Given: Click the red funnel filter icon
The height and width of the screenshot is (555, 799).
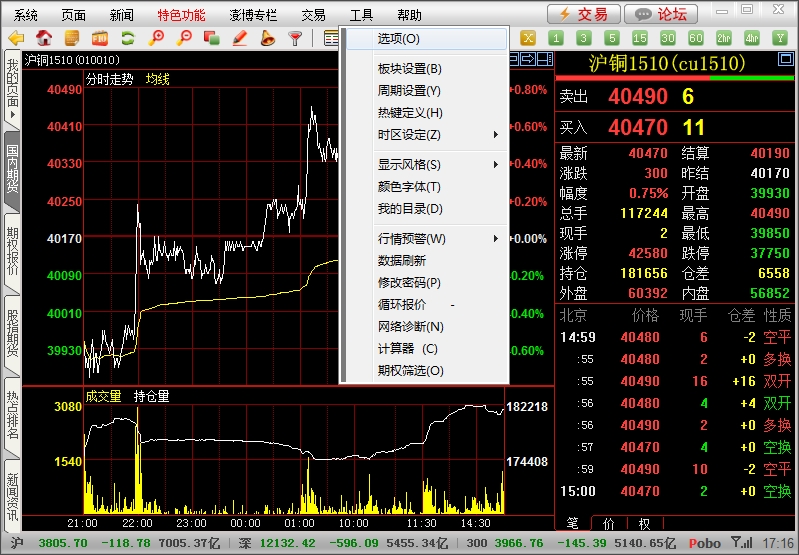Looking at the screenshot, I should coord(295,38).
